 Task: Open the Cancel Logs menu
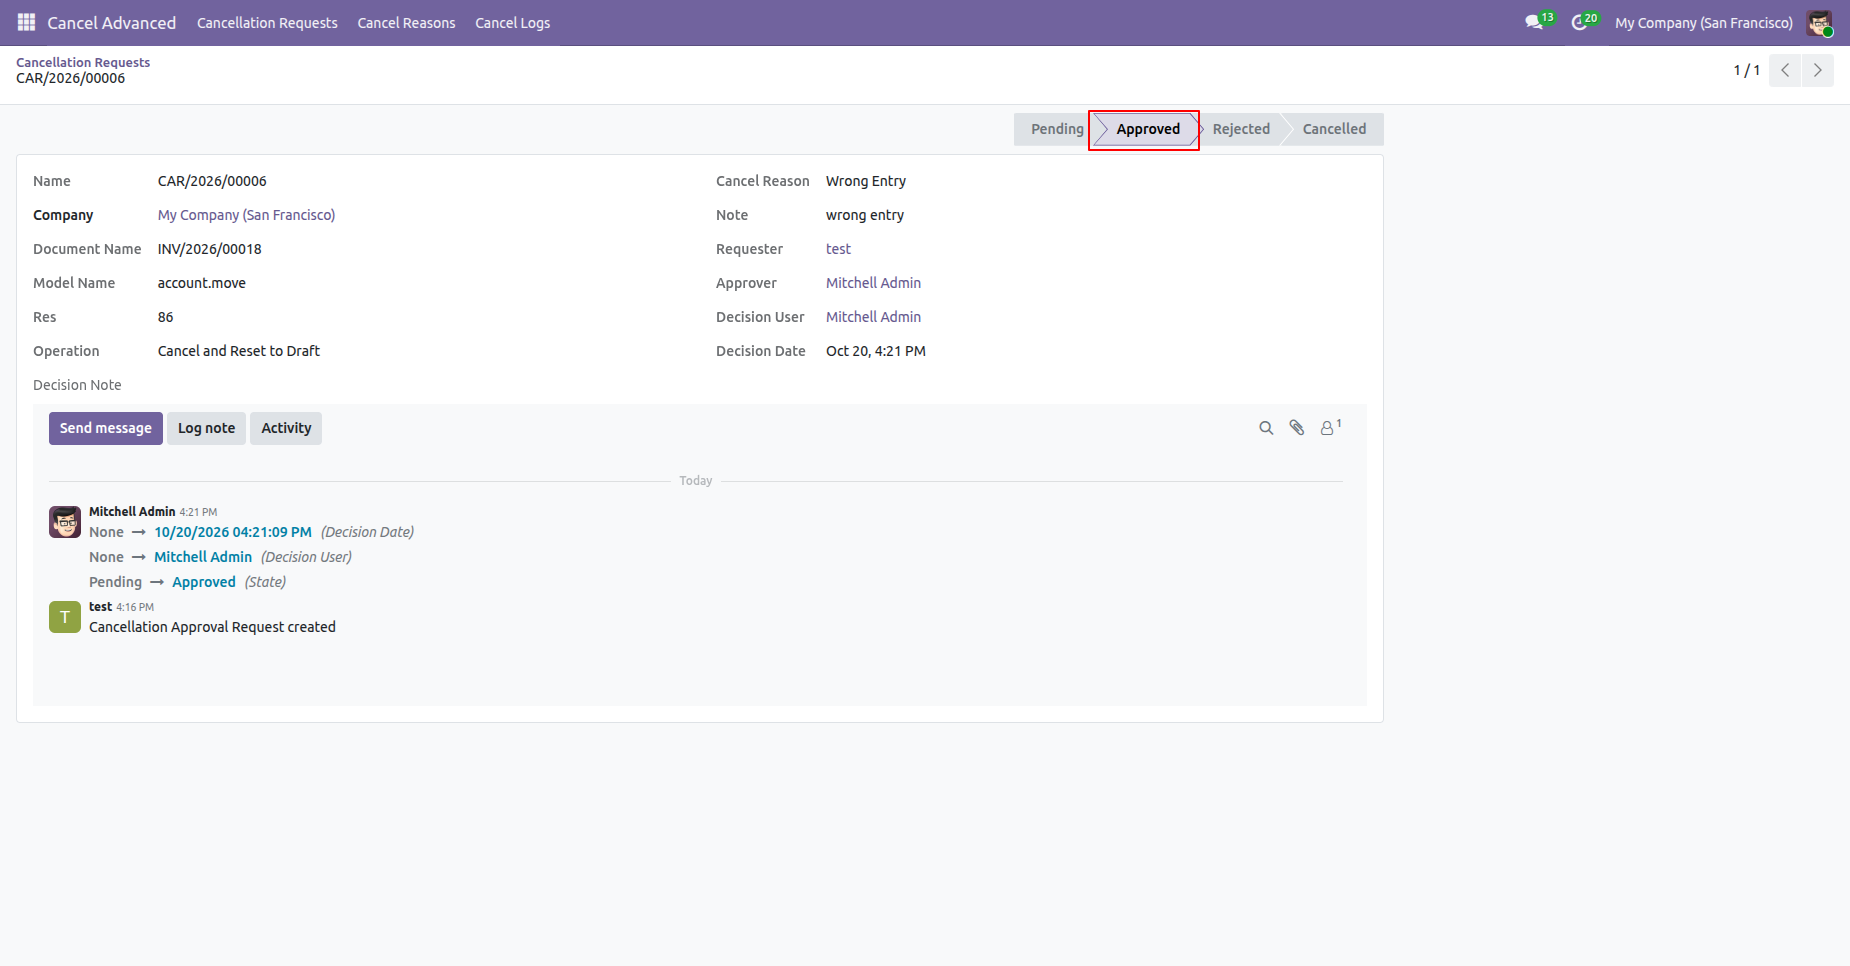512,23
